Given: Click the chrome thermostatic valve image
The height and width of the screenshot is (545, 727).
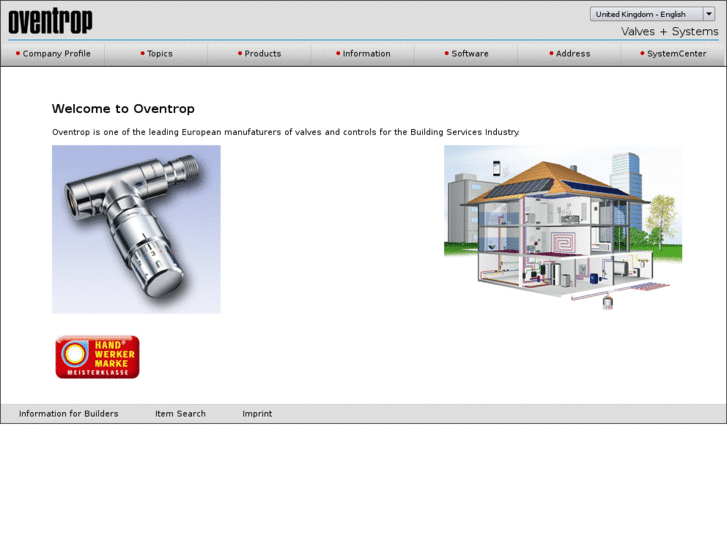Looking at the screenshot, I should [x=136, y=230].
